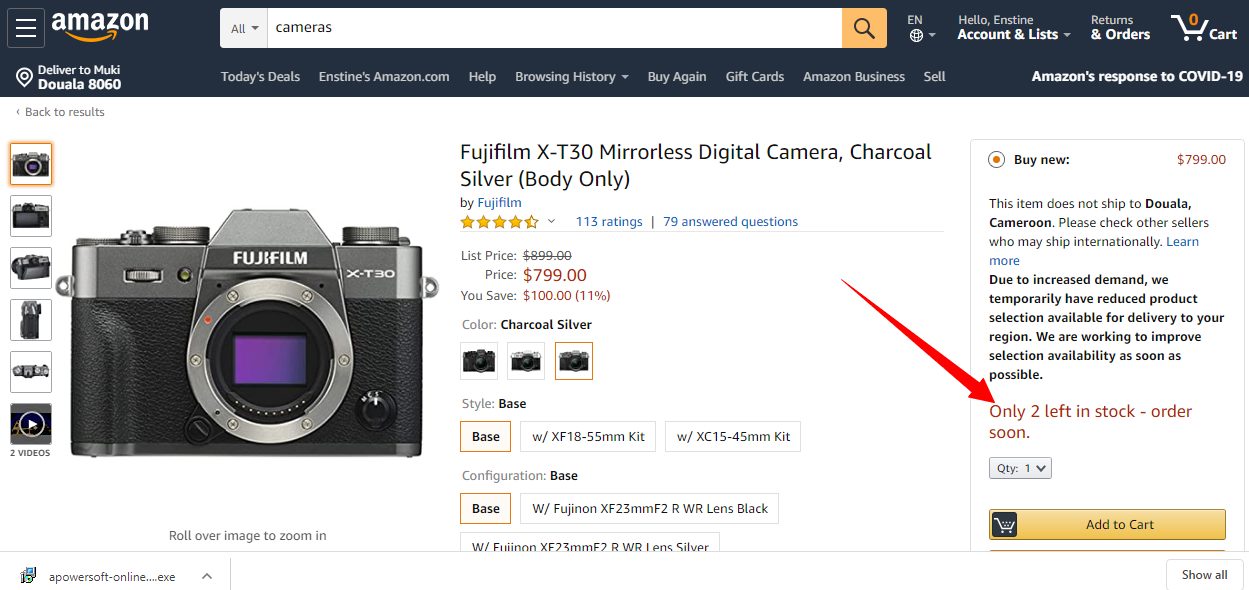
Task: Expand the Browsing History menu
Action: [x=571, y=76]
